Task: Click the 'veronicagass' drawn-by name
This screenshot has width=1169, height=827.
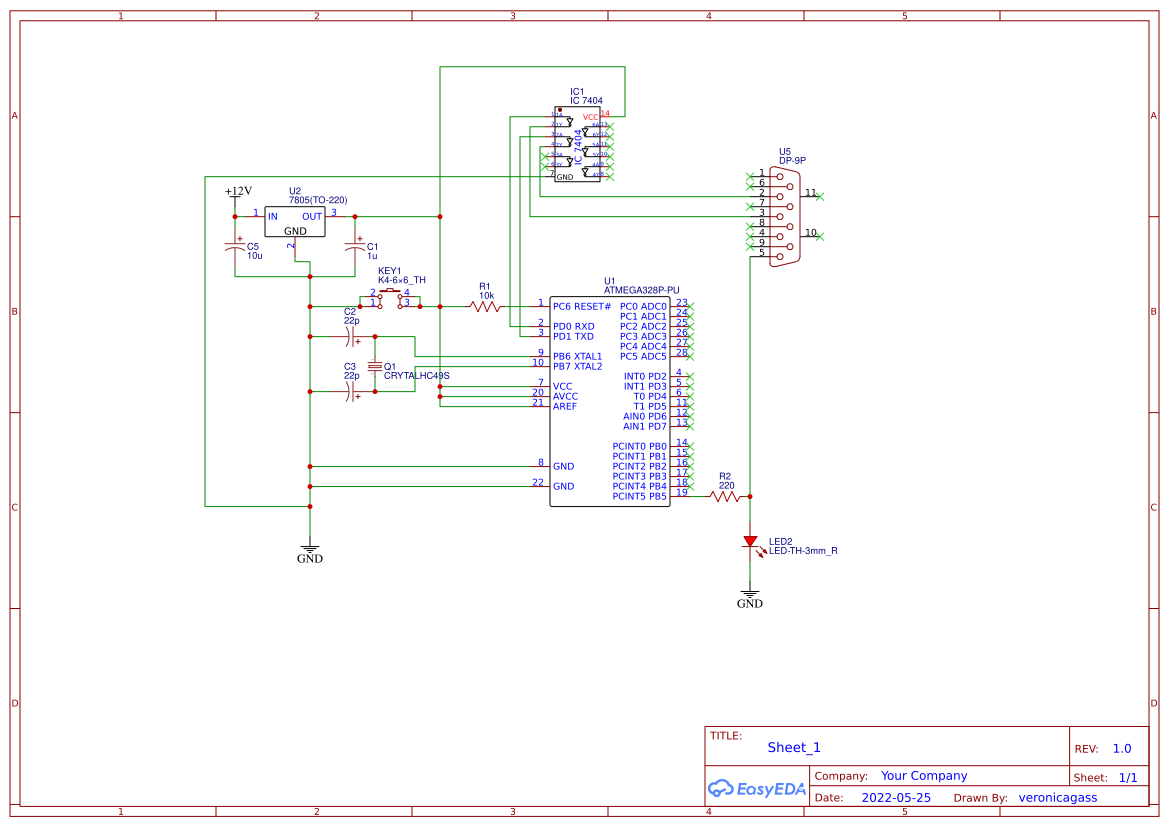Action: point(1058,798)
